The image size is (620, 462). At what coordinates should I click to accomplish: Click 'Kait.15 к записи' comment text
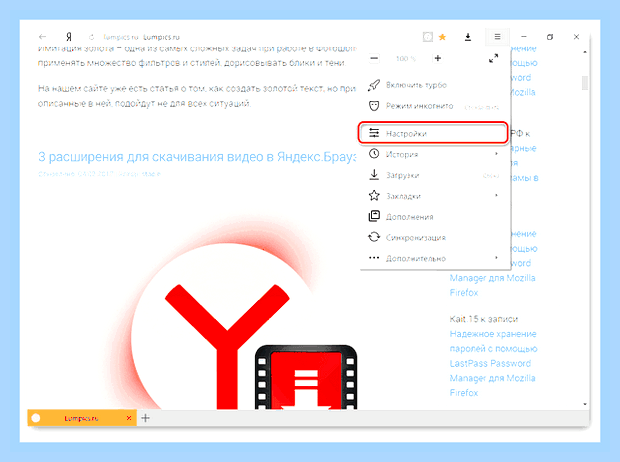[484, 319]
